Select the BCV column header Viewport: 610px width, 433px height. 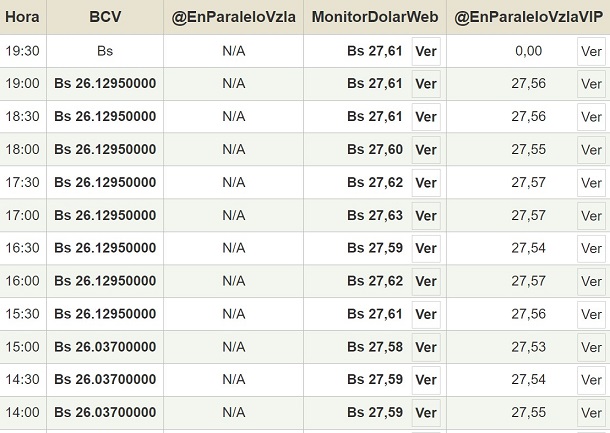pyautogui.click(x=105, y=17)
